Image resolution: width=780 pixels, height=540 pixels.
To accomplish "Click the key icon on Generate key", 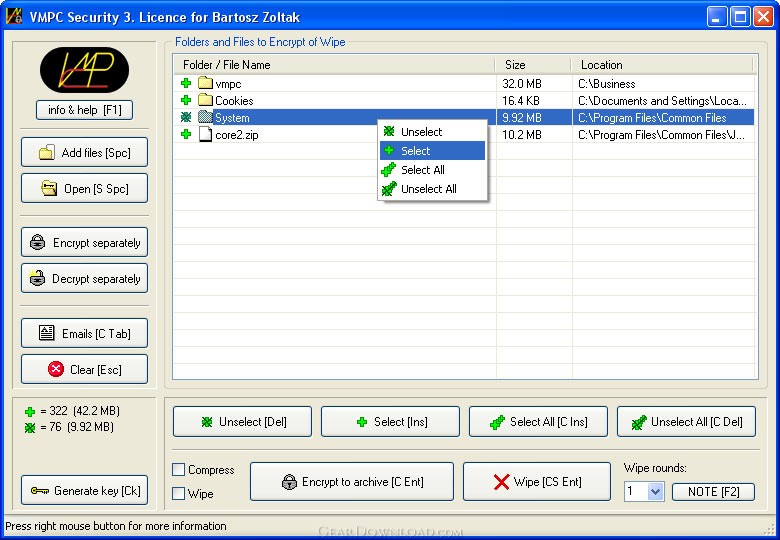I will click(40, 491).
